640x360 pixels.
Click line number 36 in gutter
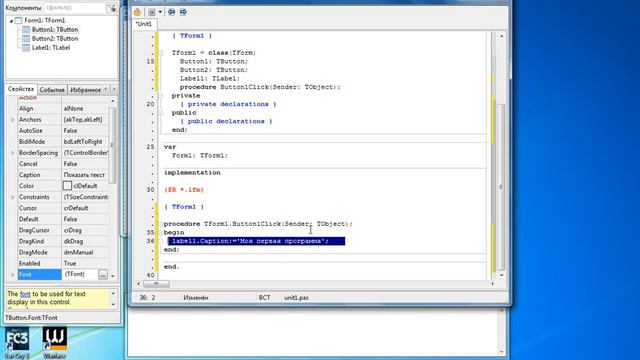click(150, 241)
